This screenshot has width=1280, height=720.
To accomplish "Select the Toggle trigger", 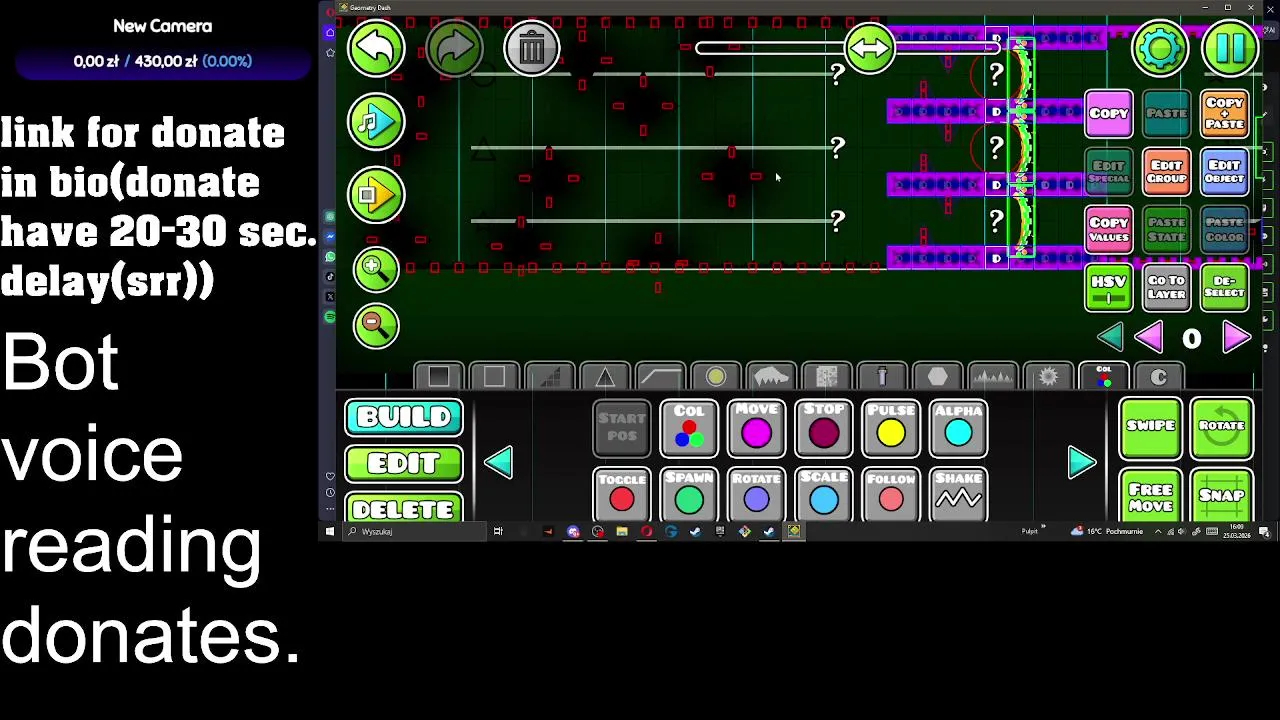I will point(622,495).
